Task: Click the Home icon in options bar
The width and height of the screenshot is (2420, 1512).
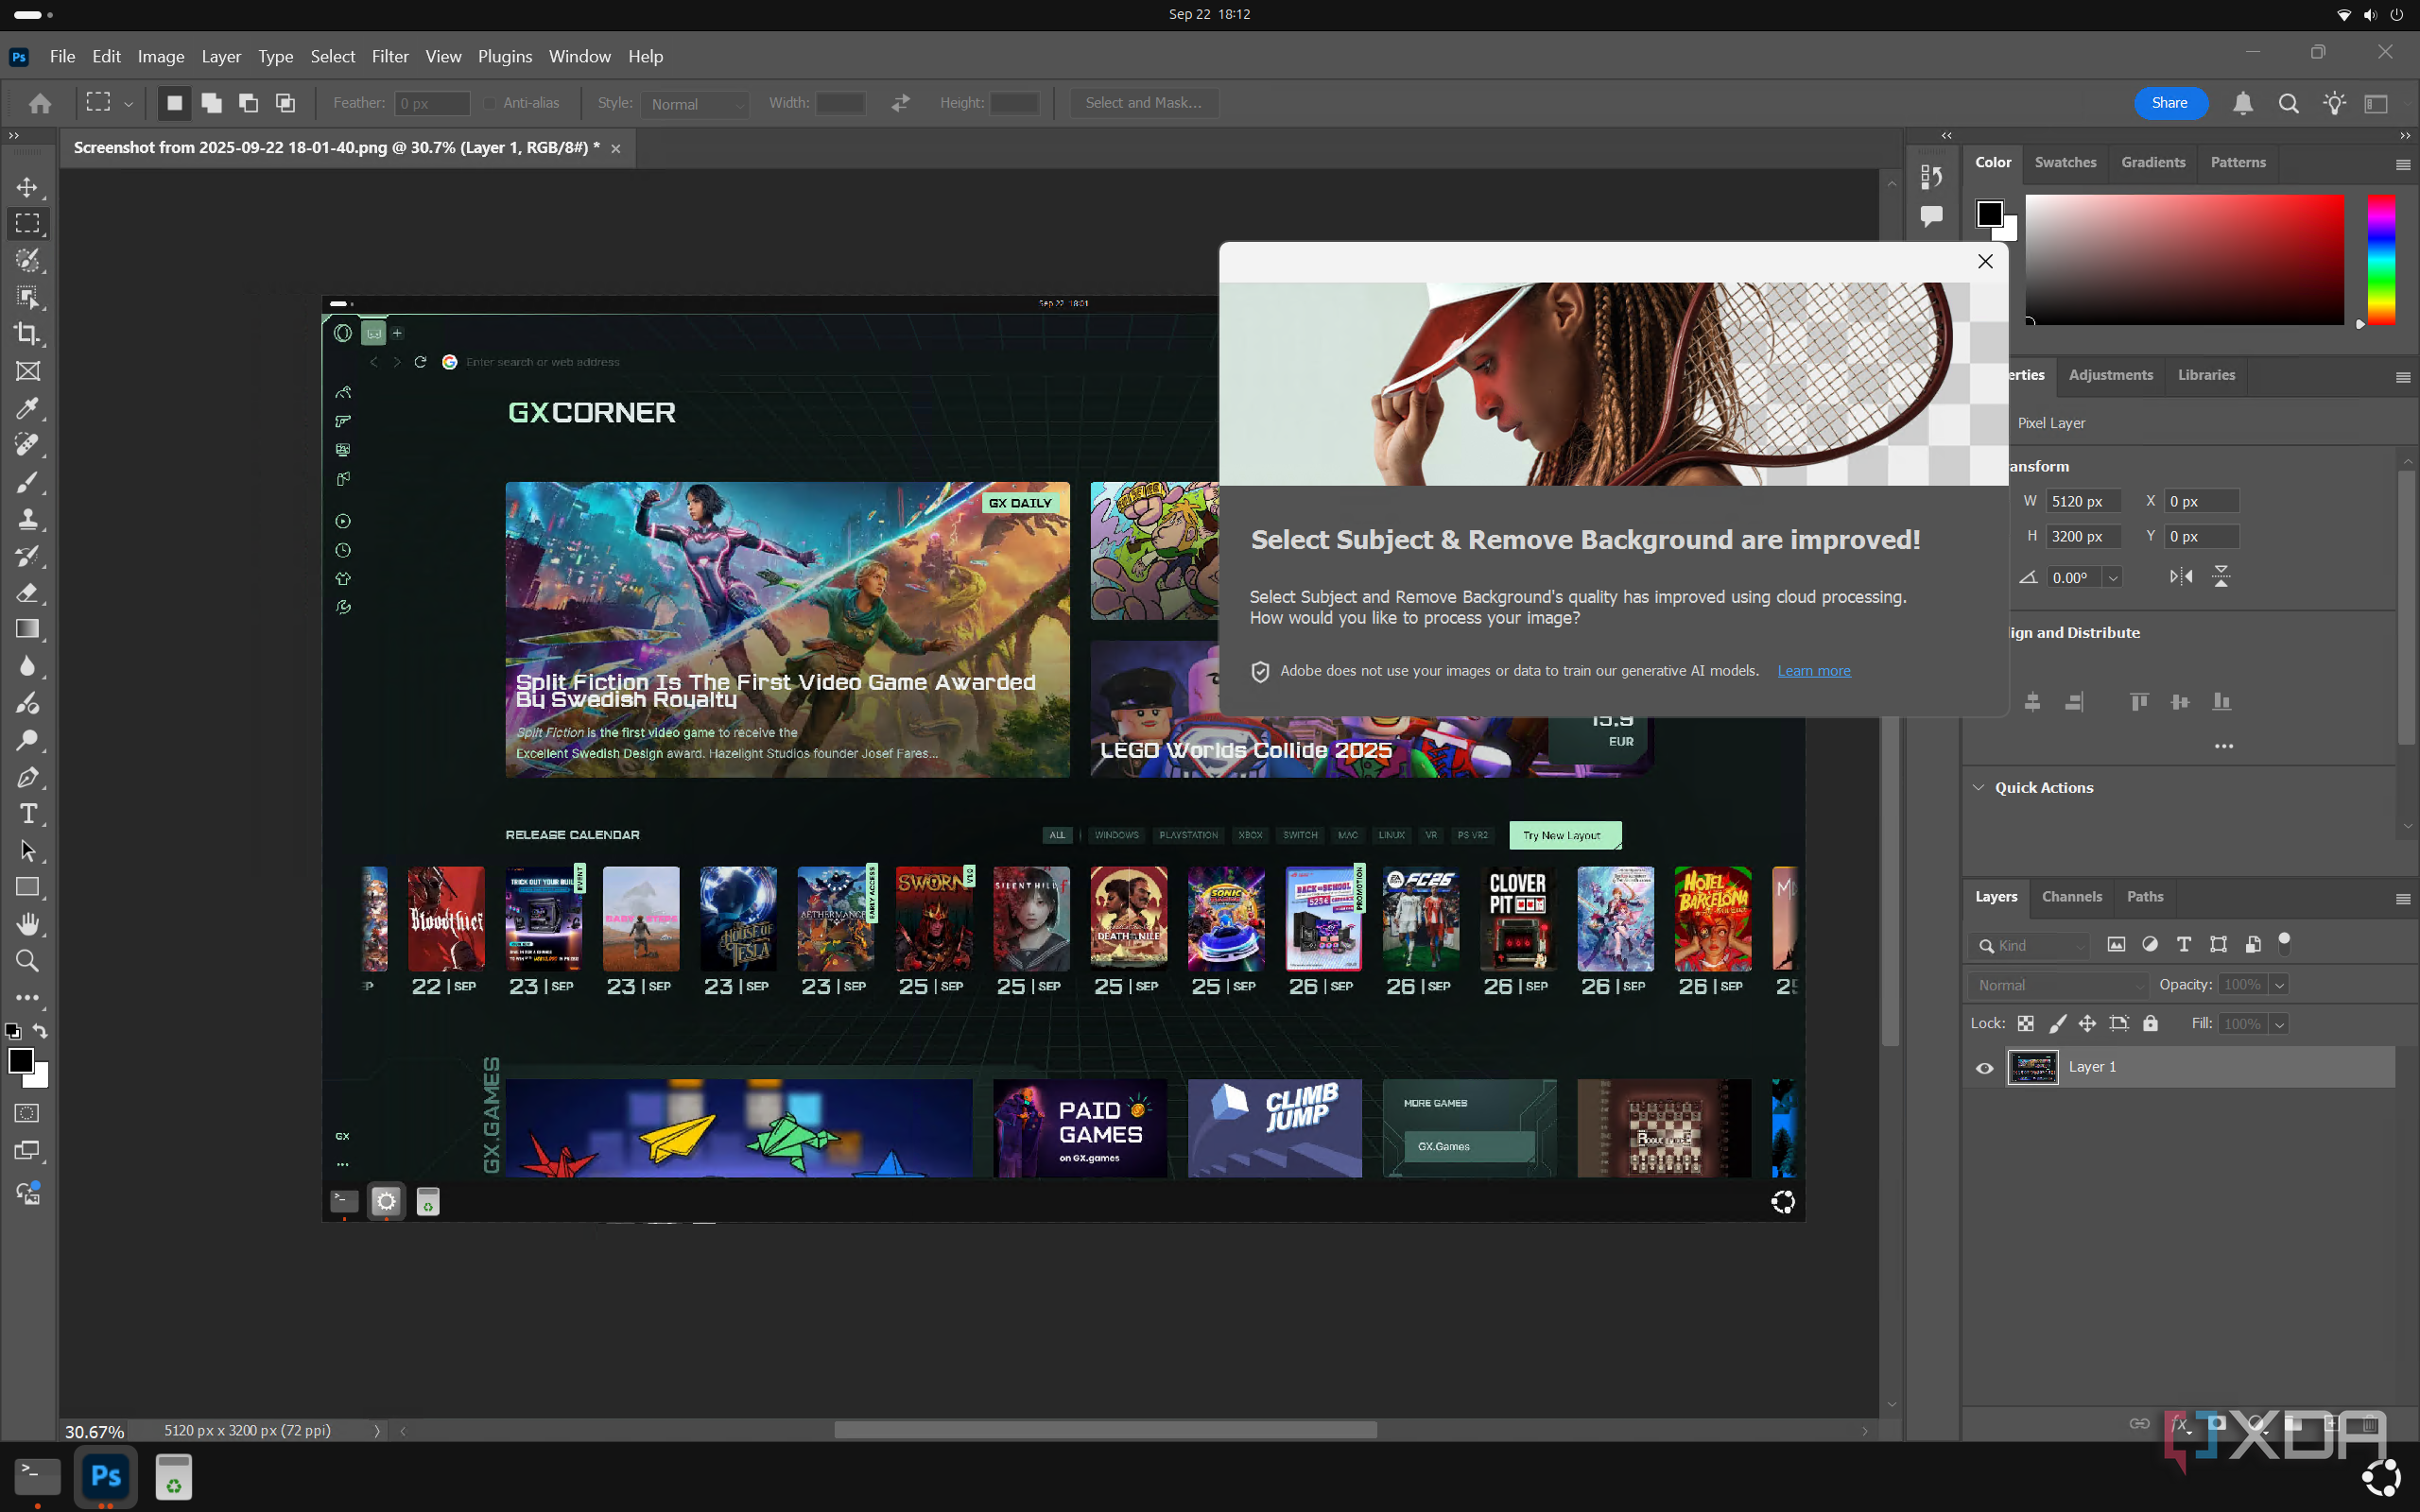Action: 40,103
